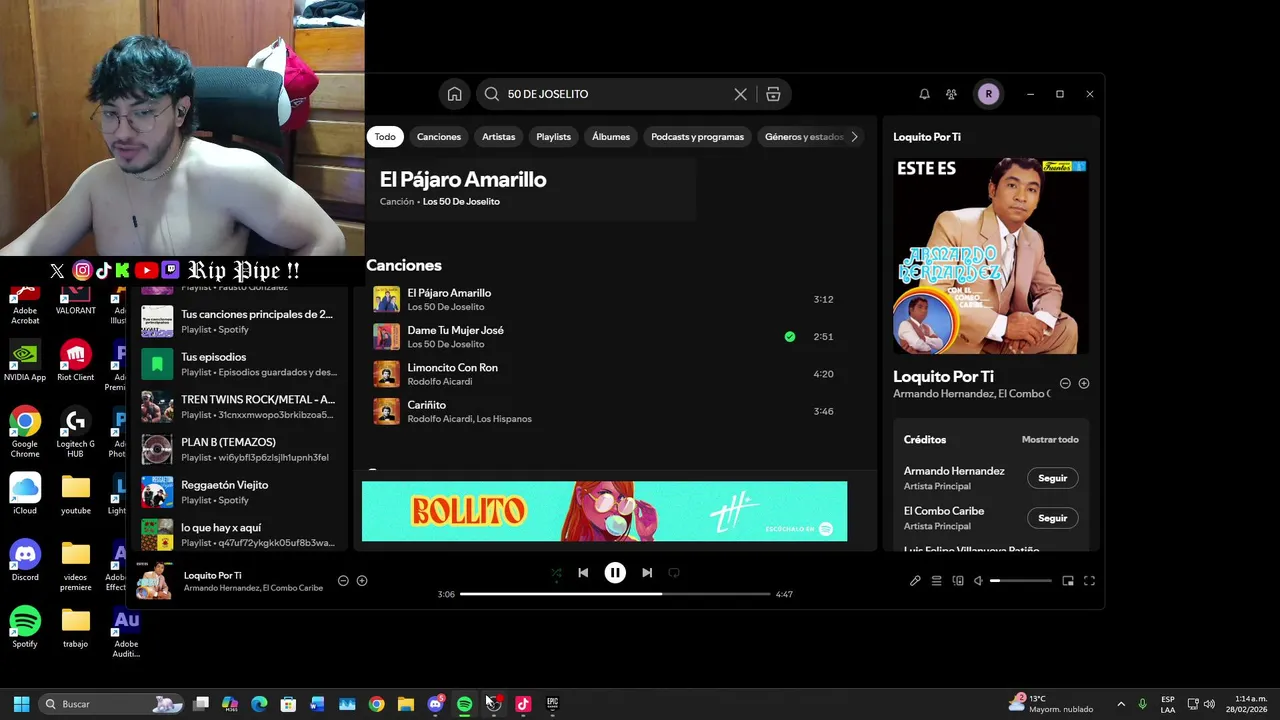Hide Loquito Por Ti using minus icon in player bar

(x=343, y=581)
